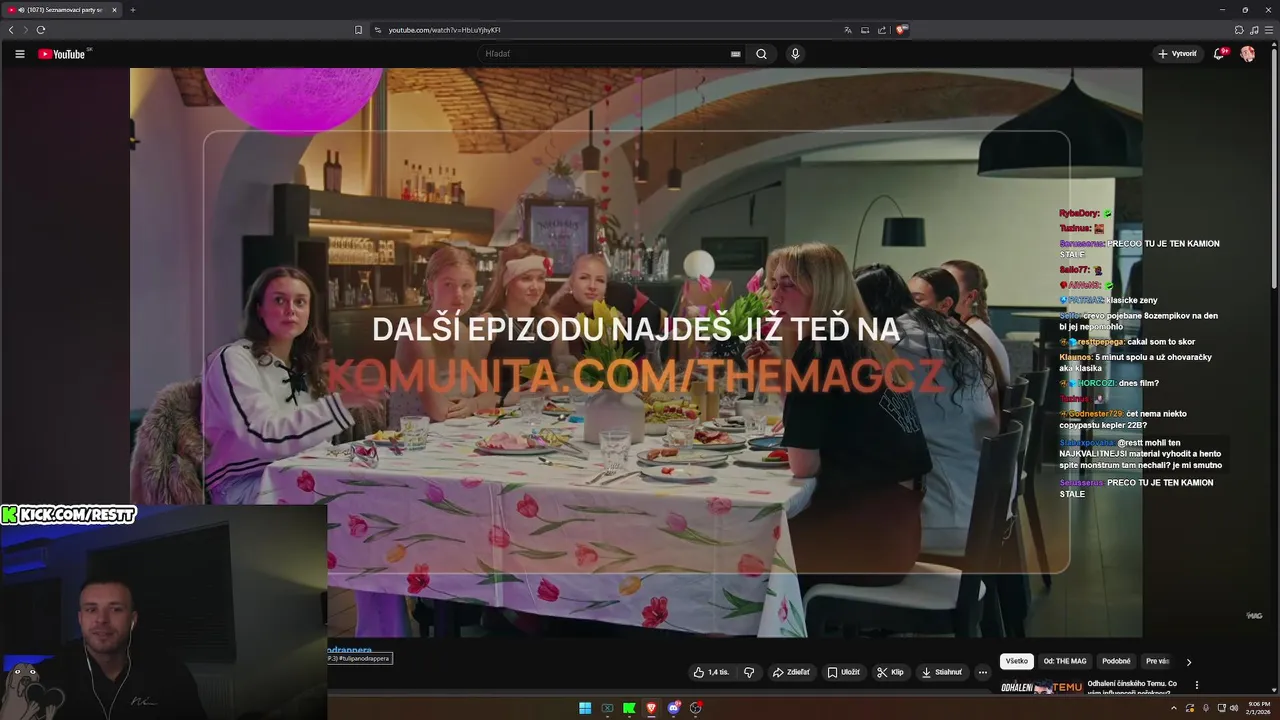Select the Seznamovací party browser tab
This screenshot has width=1280, height=720.
point(62,10)
